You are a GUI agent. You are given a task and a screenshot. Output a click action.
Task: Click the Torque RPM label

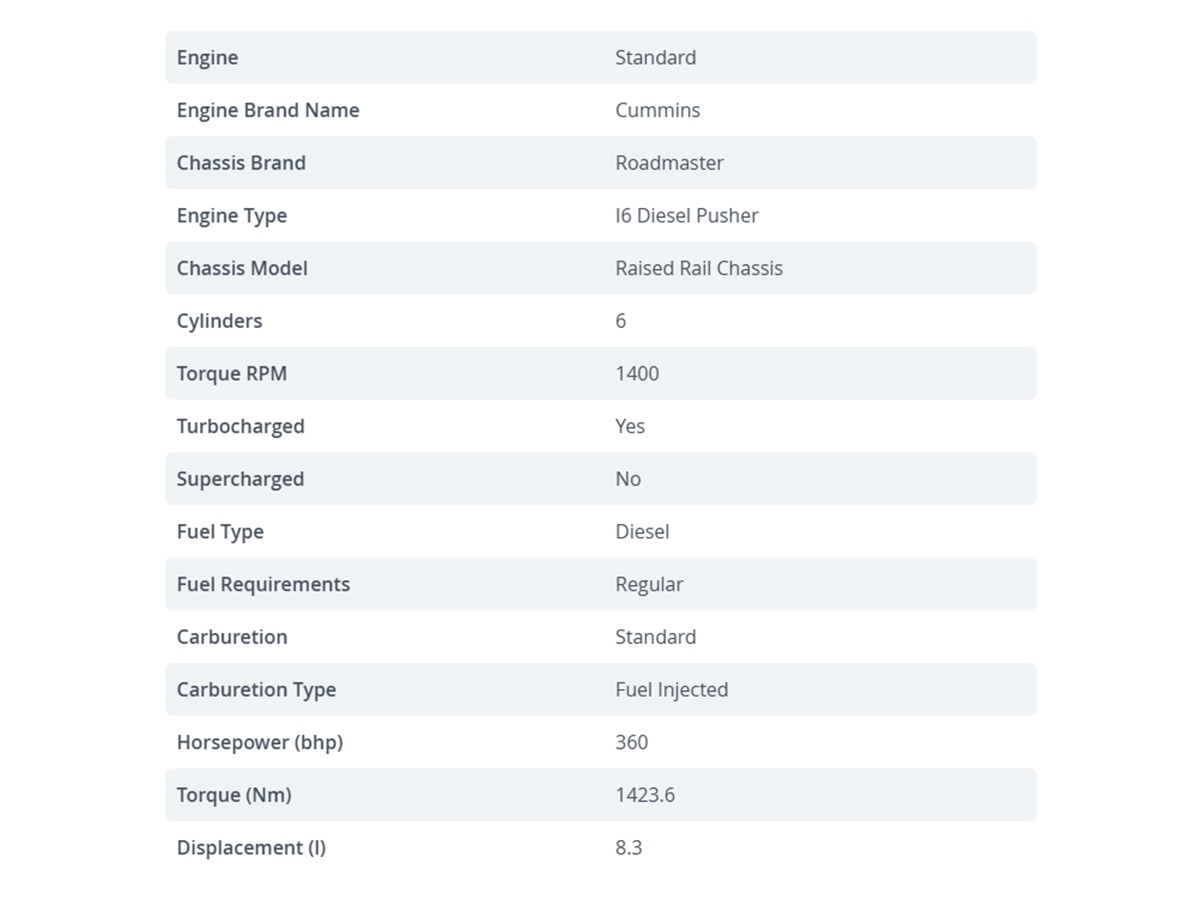[x=232, y=374]
